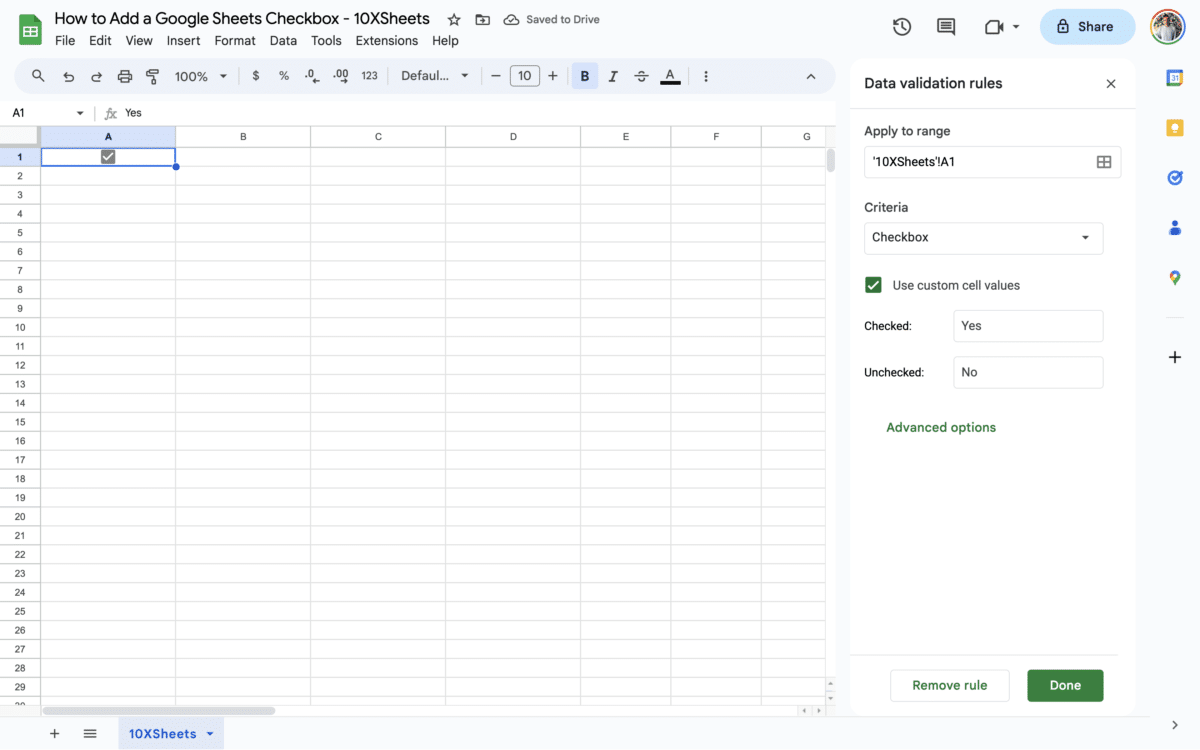
Task: Expand Advanced options in the validation panel
Action: 940,427
